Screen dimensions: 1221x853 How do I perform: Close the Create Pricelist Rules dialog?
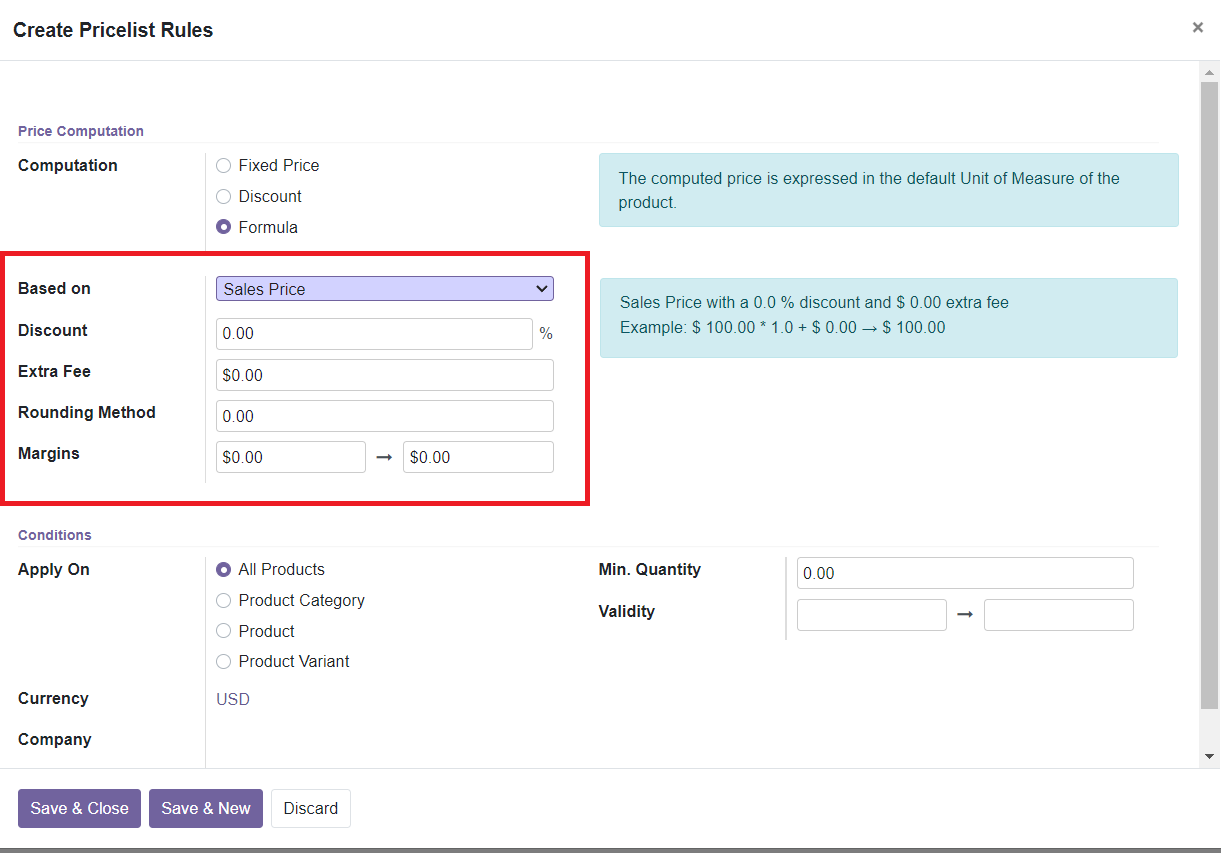1197,27
